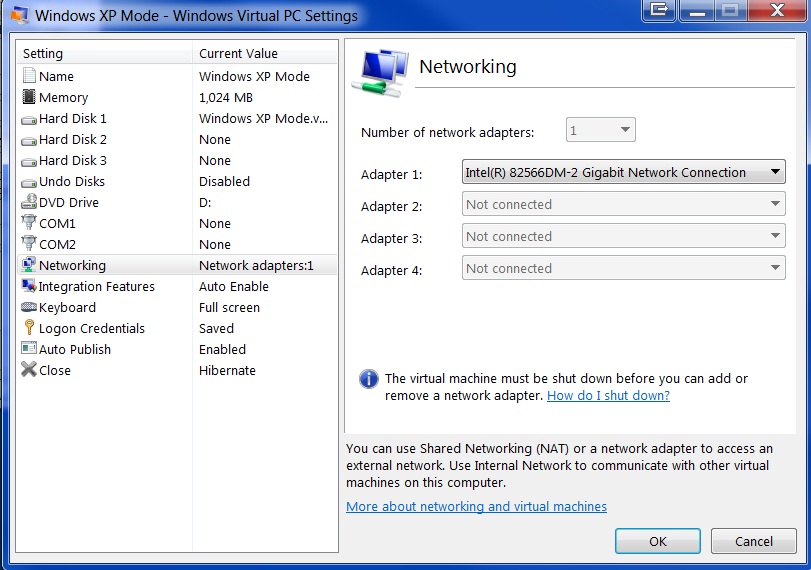Image resolution: width=811 pixels, height=570 pixels.
Task: Select the COM2 setting
Action: pyautogui.click(x=177, y=244)
